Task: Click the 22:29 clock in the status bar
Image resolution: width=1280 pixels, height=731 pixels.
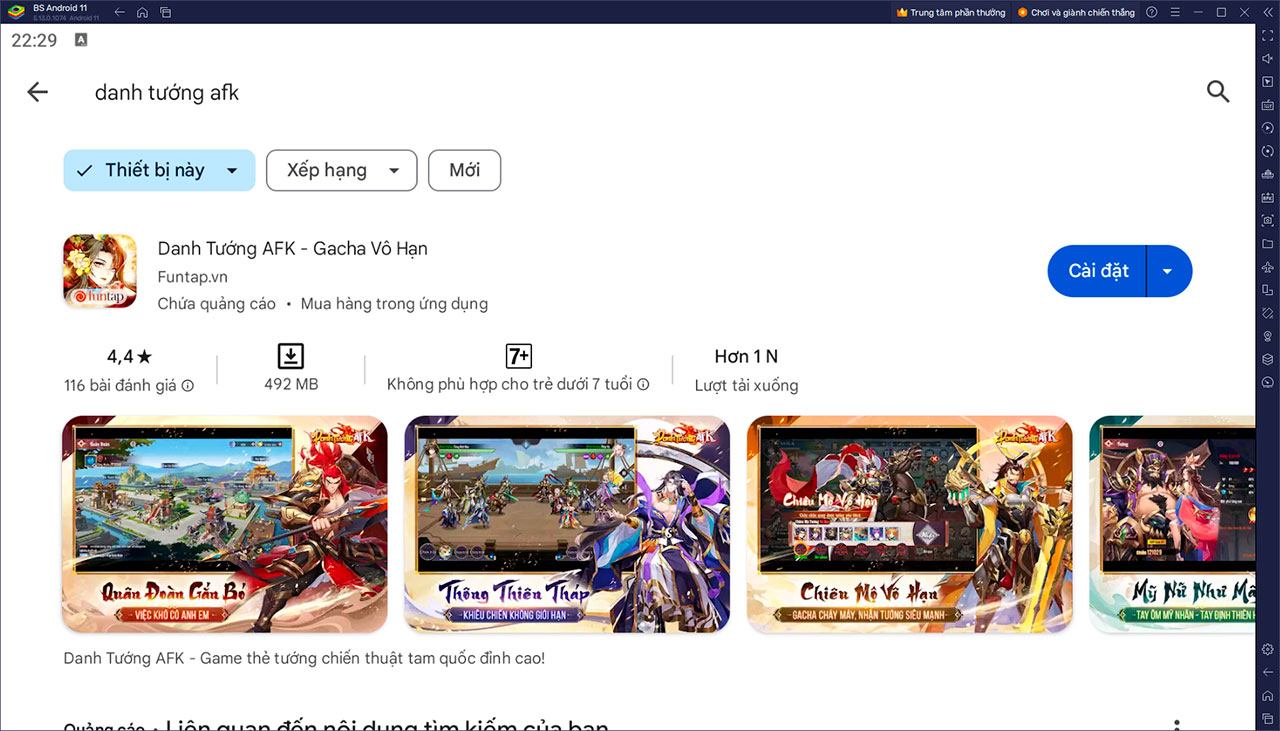Action: pyautogui.click(x=34, y=40)
